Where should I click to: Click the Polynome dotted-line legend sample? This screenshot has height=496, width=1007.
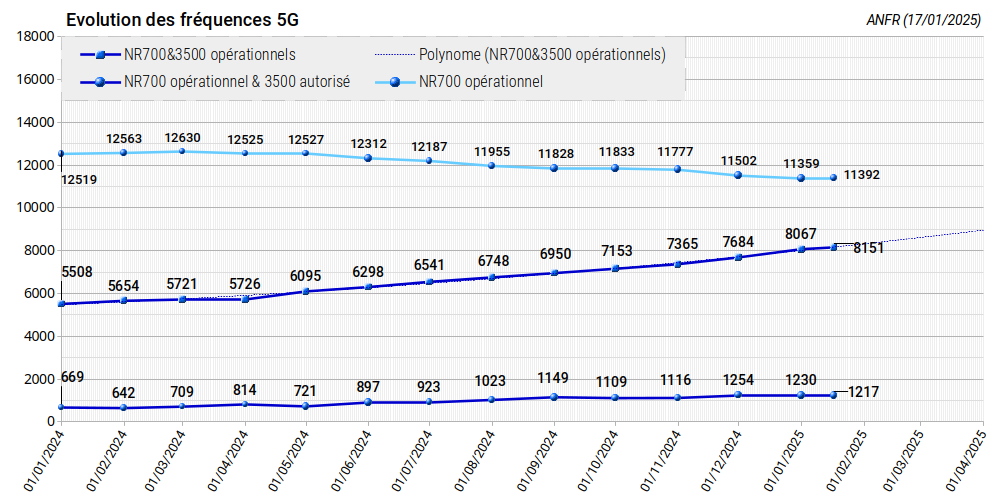pos(390,55)
